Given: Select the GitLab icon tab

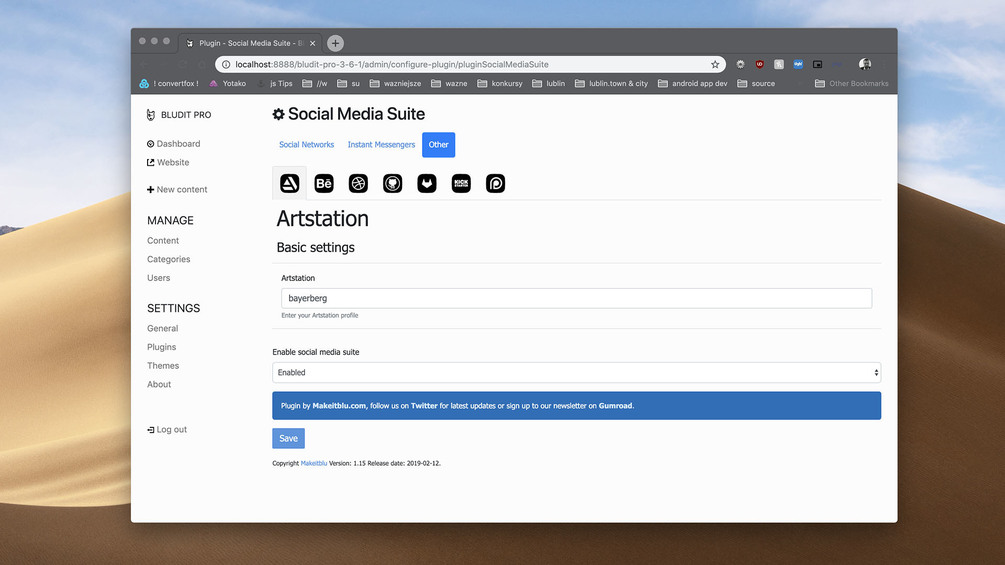Looking at the screenshot, I should click(427, 184).
